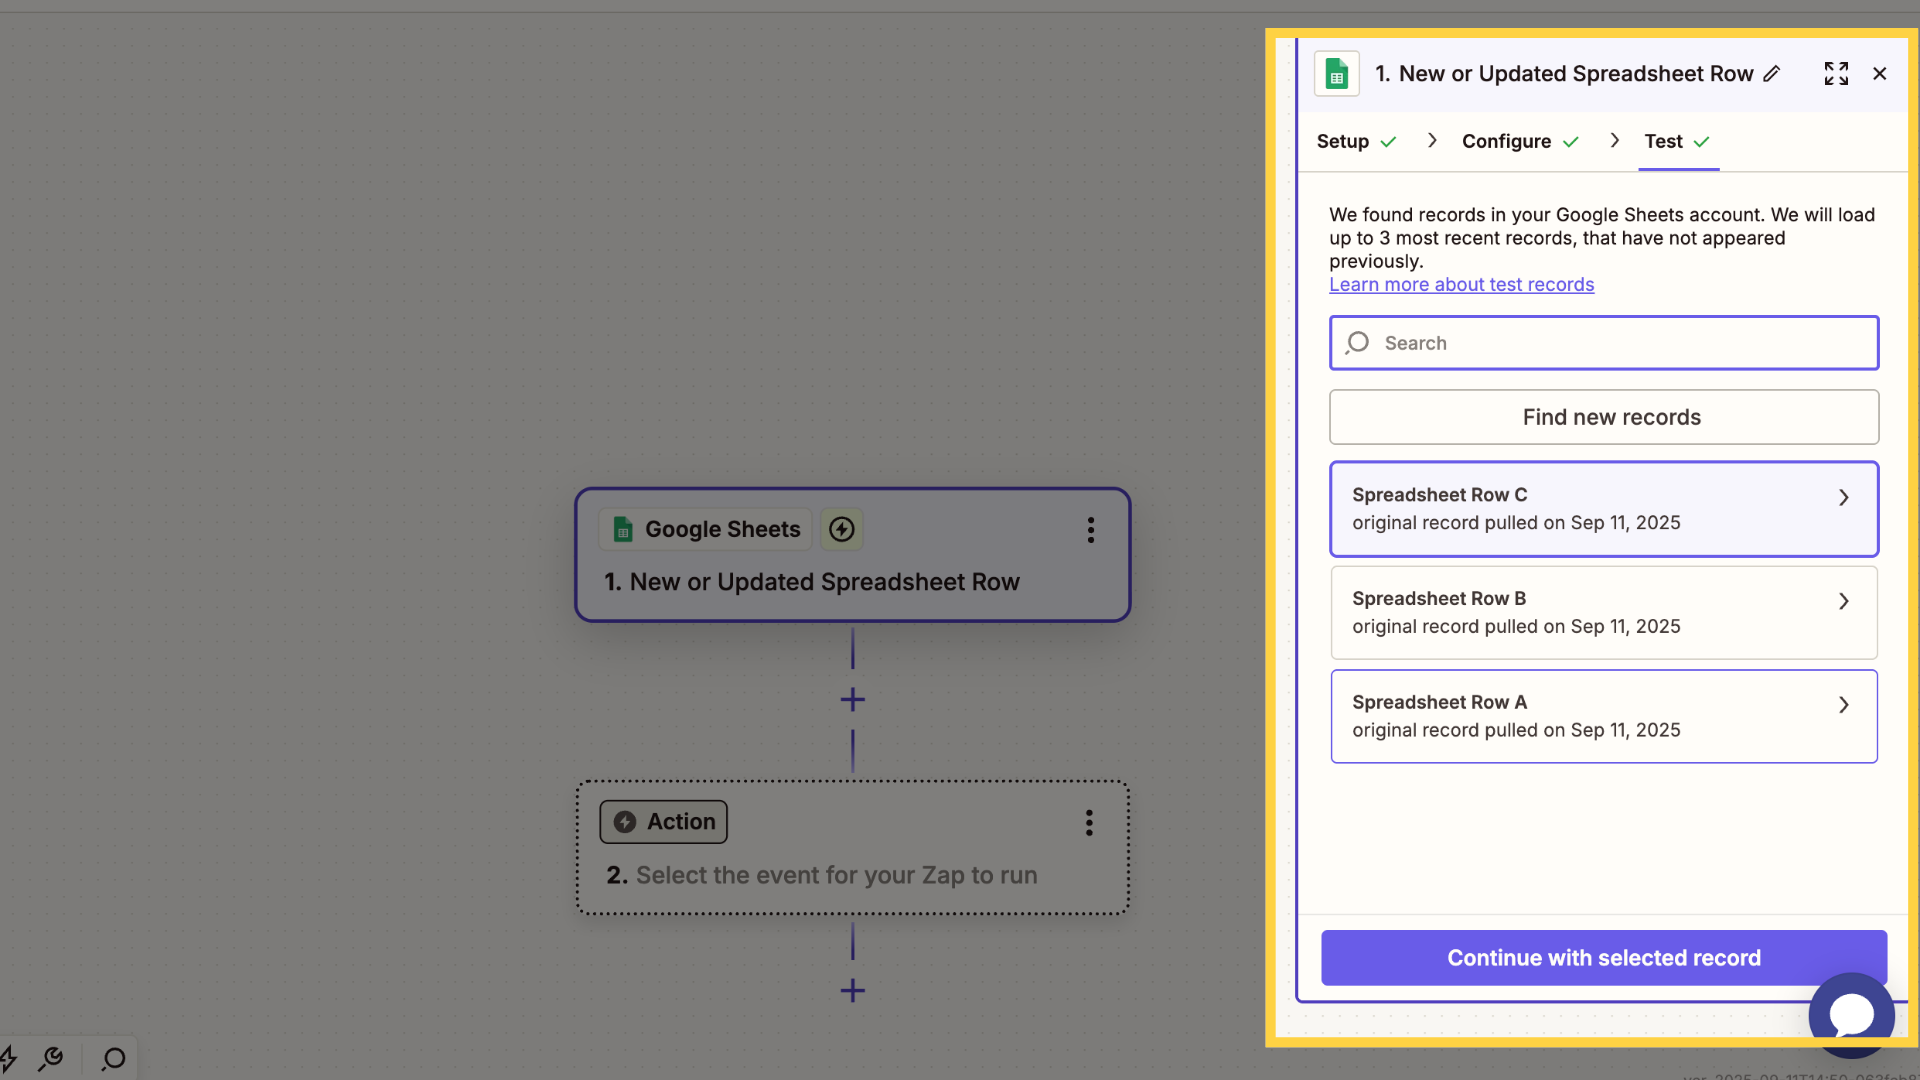
Task: Expand Spreadsheet Row A details chevron
Action: (x=1844, y=705)
